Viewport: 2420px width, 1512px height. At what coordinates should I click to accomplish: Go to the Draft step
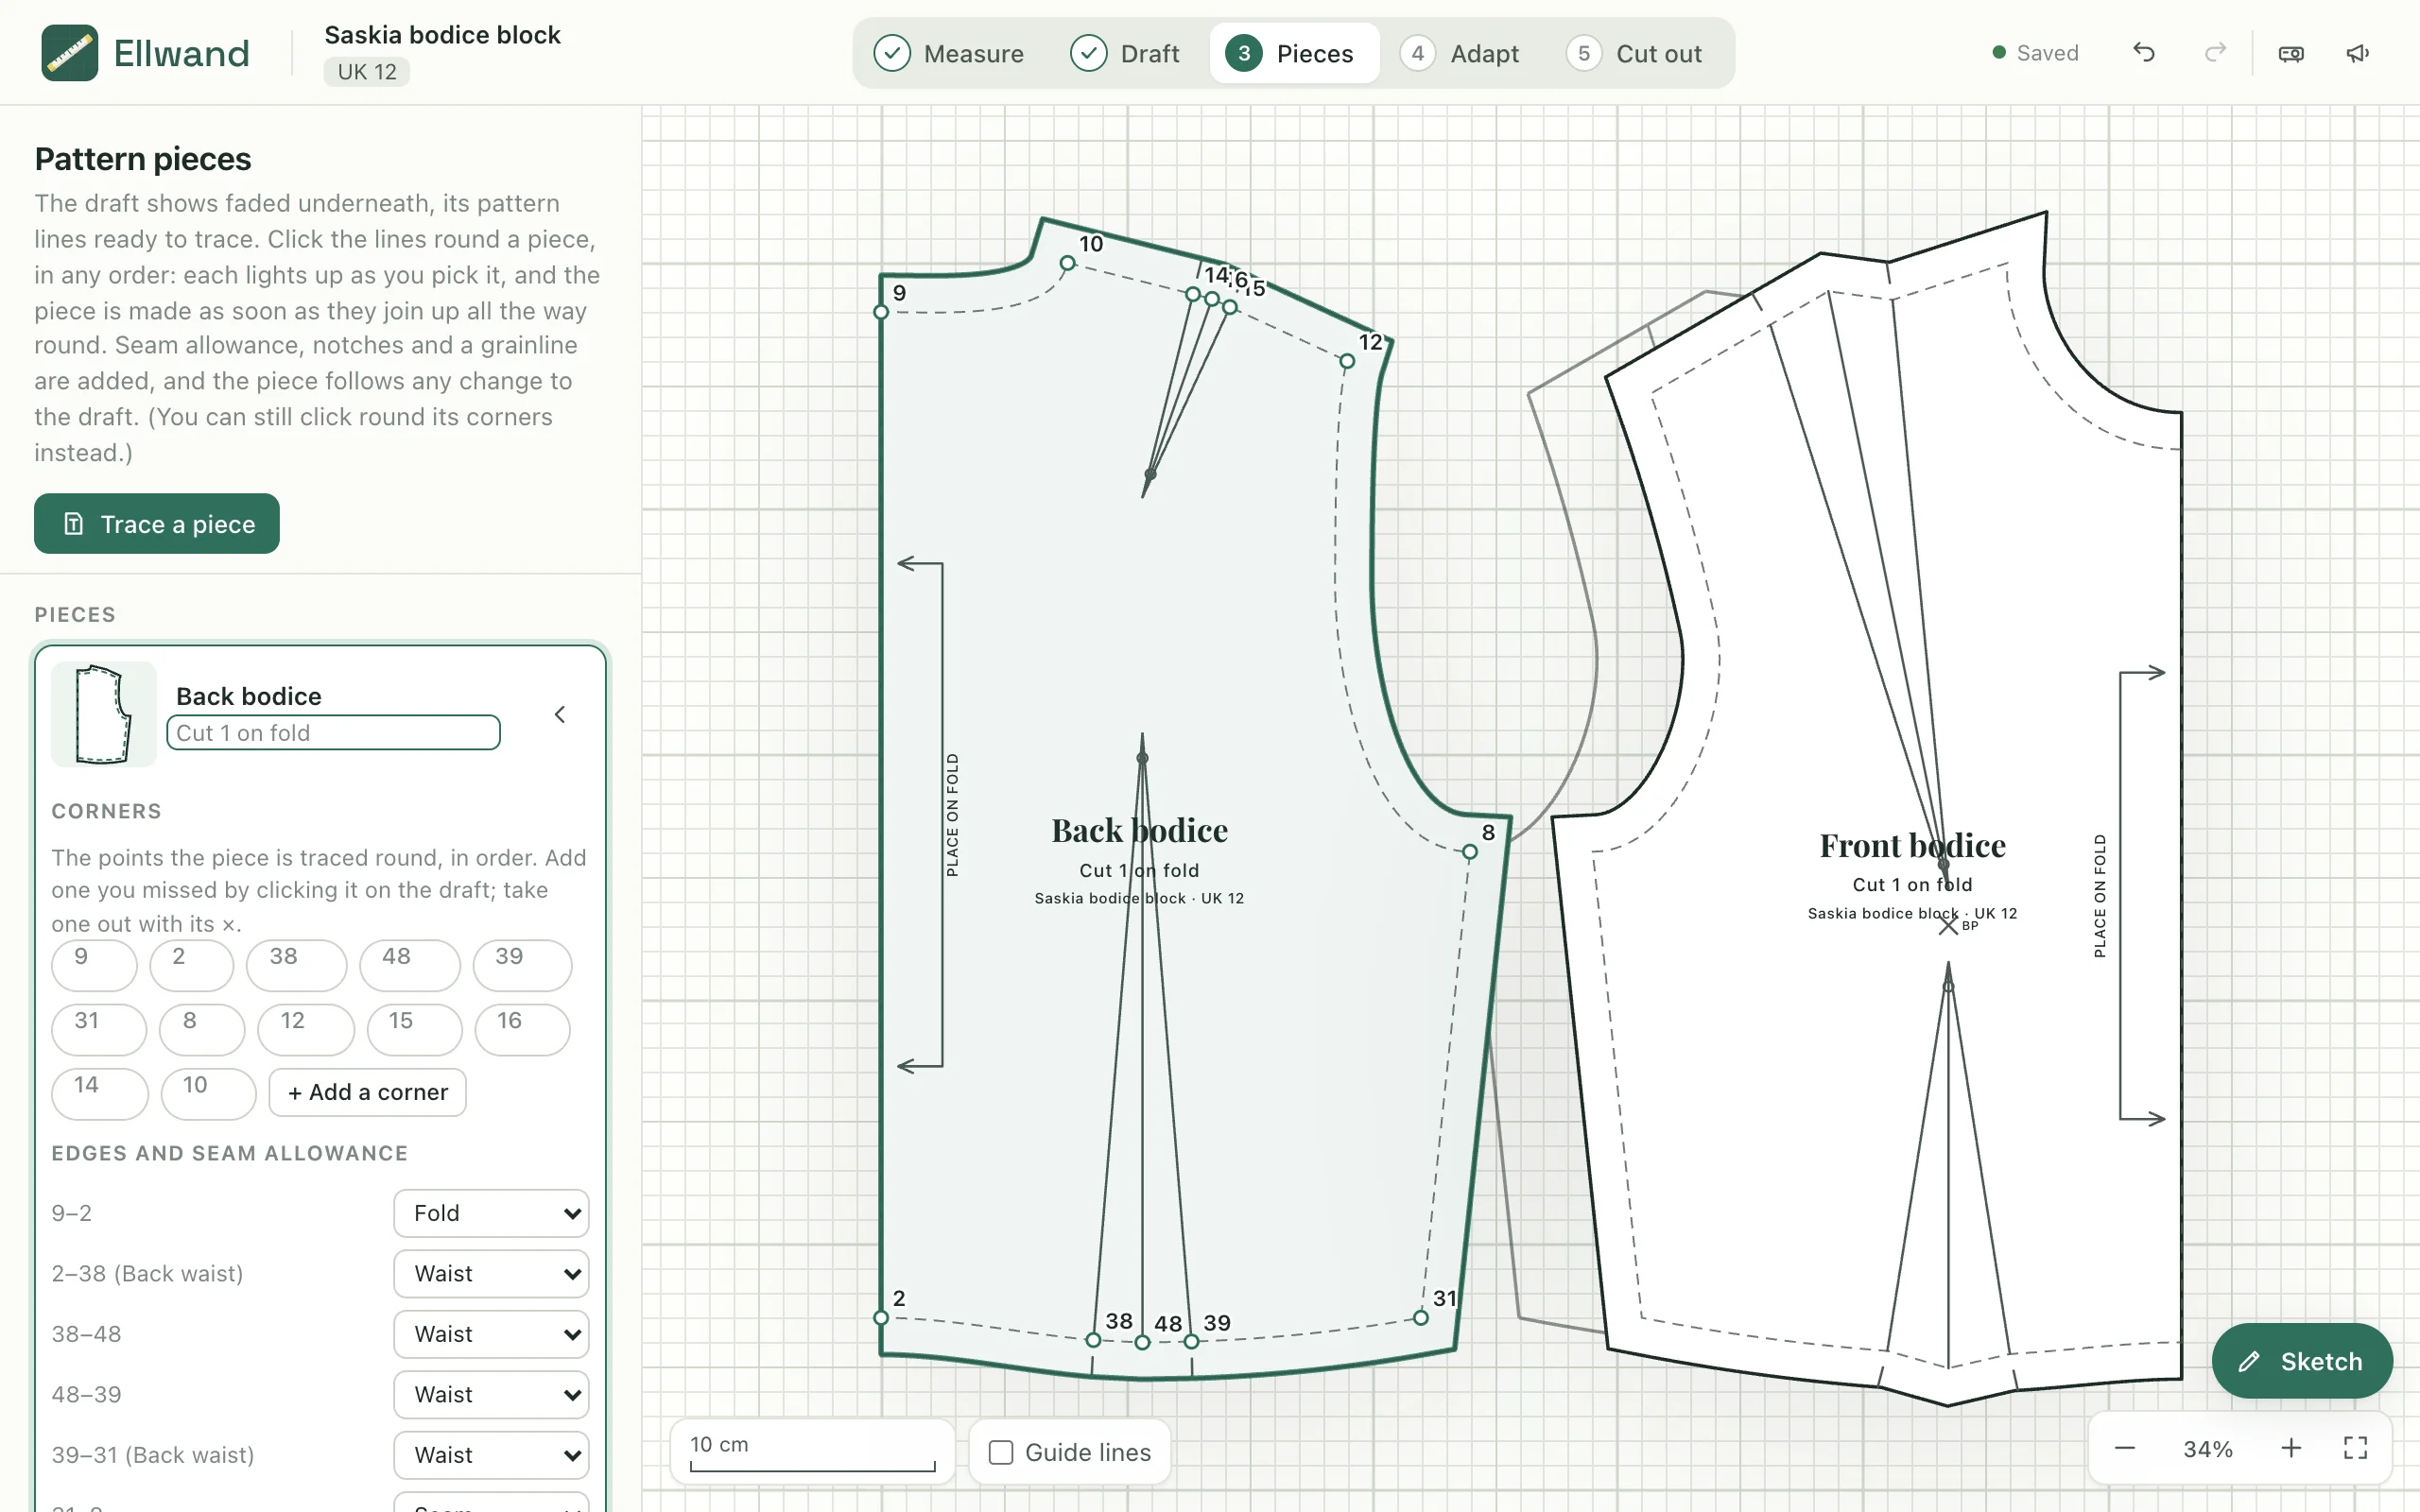(x=1125, y=53)
